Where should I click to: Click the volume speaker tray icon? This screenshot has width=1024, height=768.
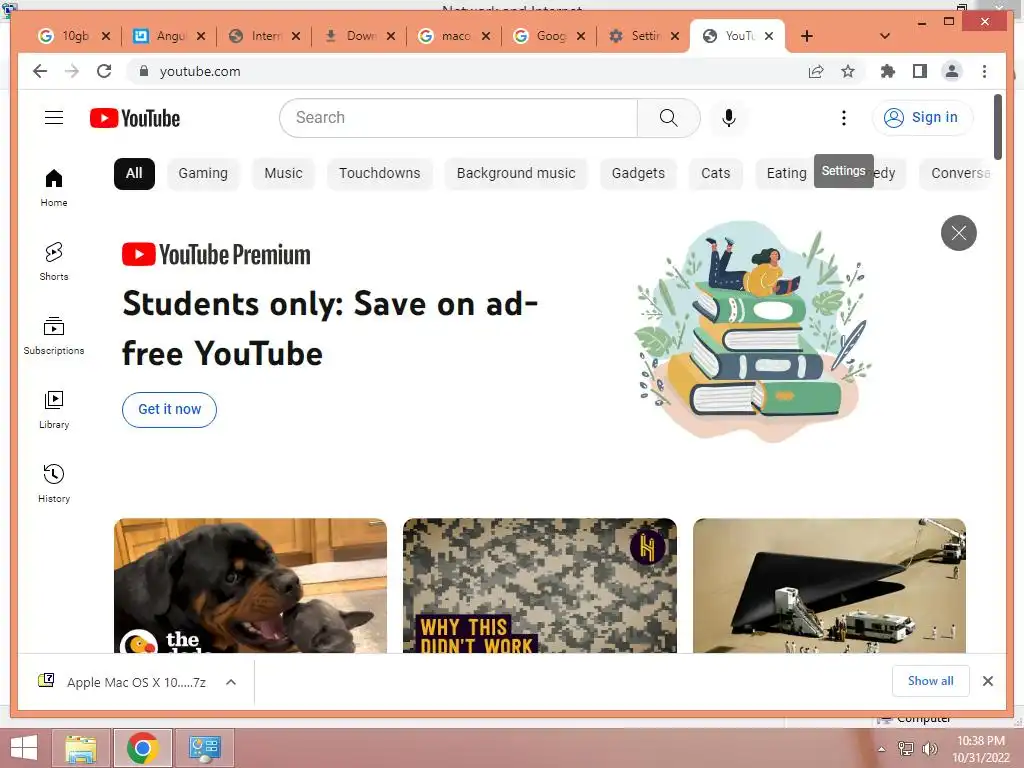click(929, 748)
